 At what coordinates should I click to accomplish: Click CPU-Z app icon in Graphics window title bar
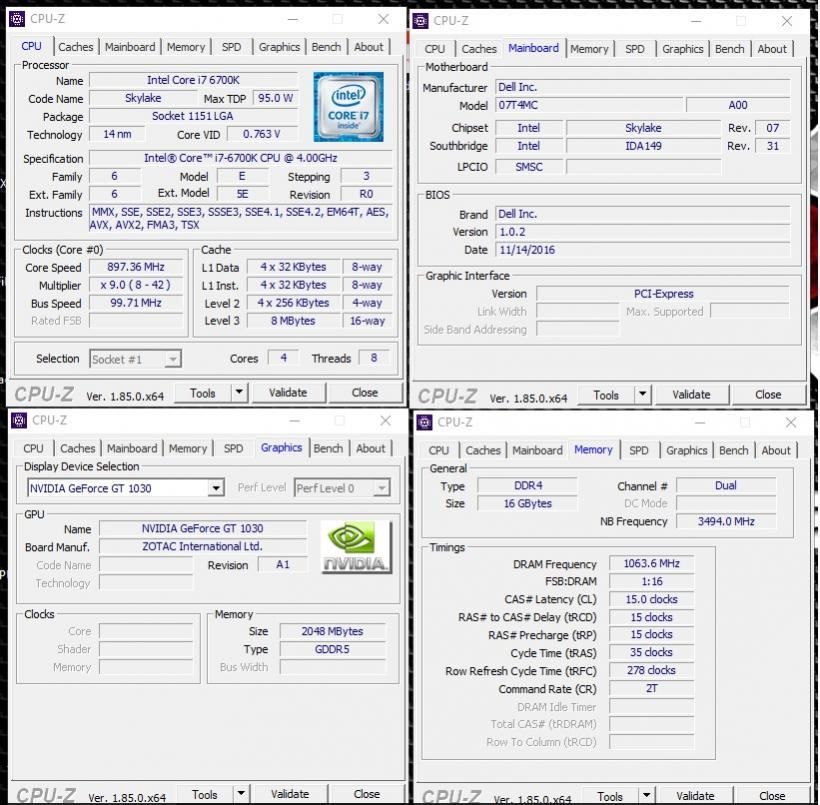(19, 420)
